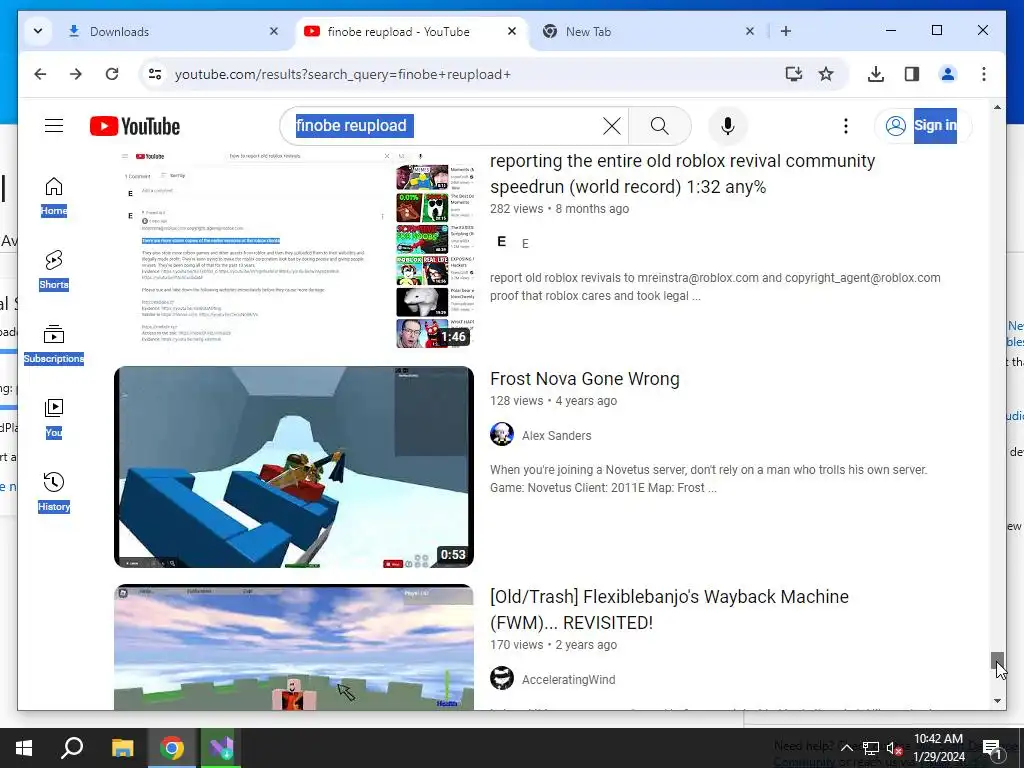Click the page scrollbar down arrow
The image size is (1024, 768).
[997, 701]
